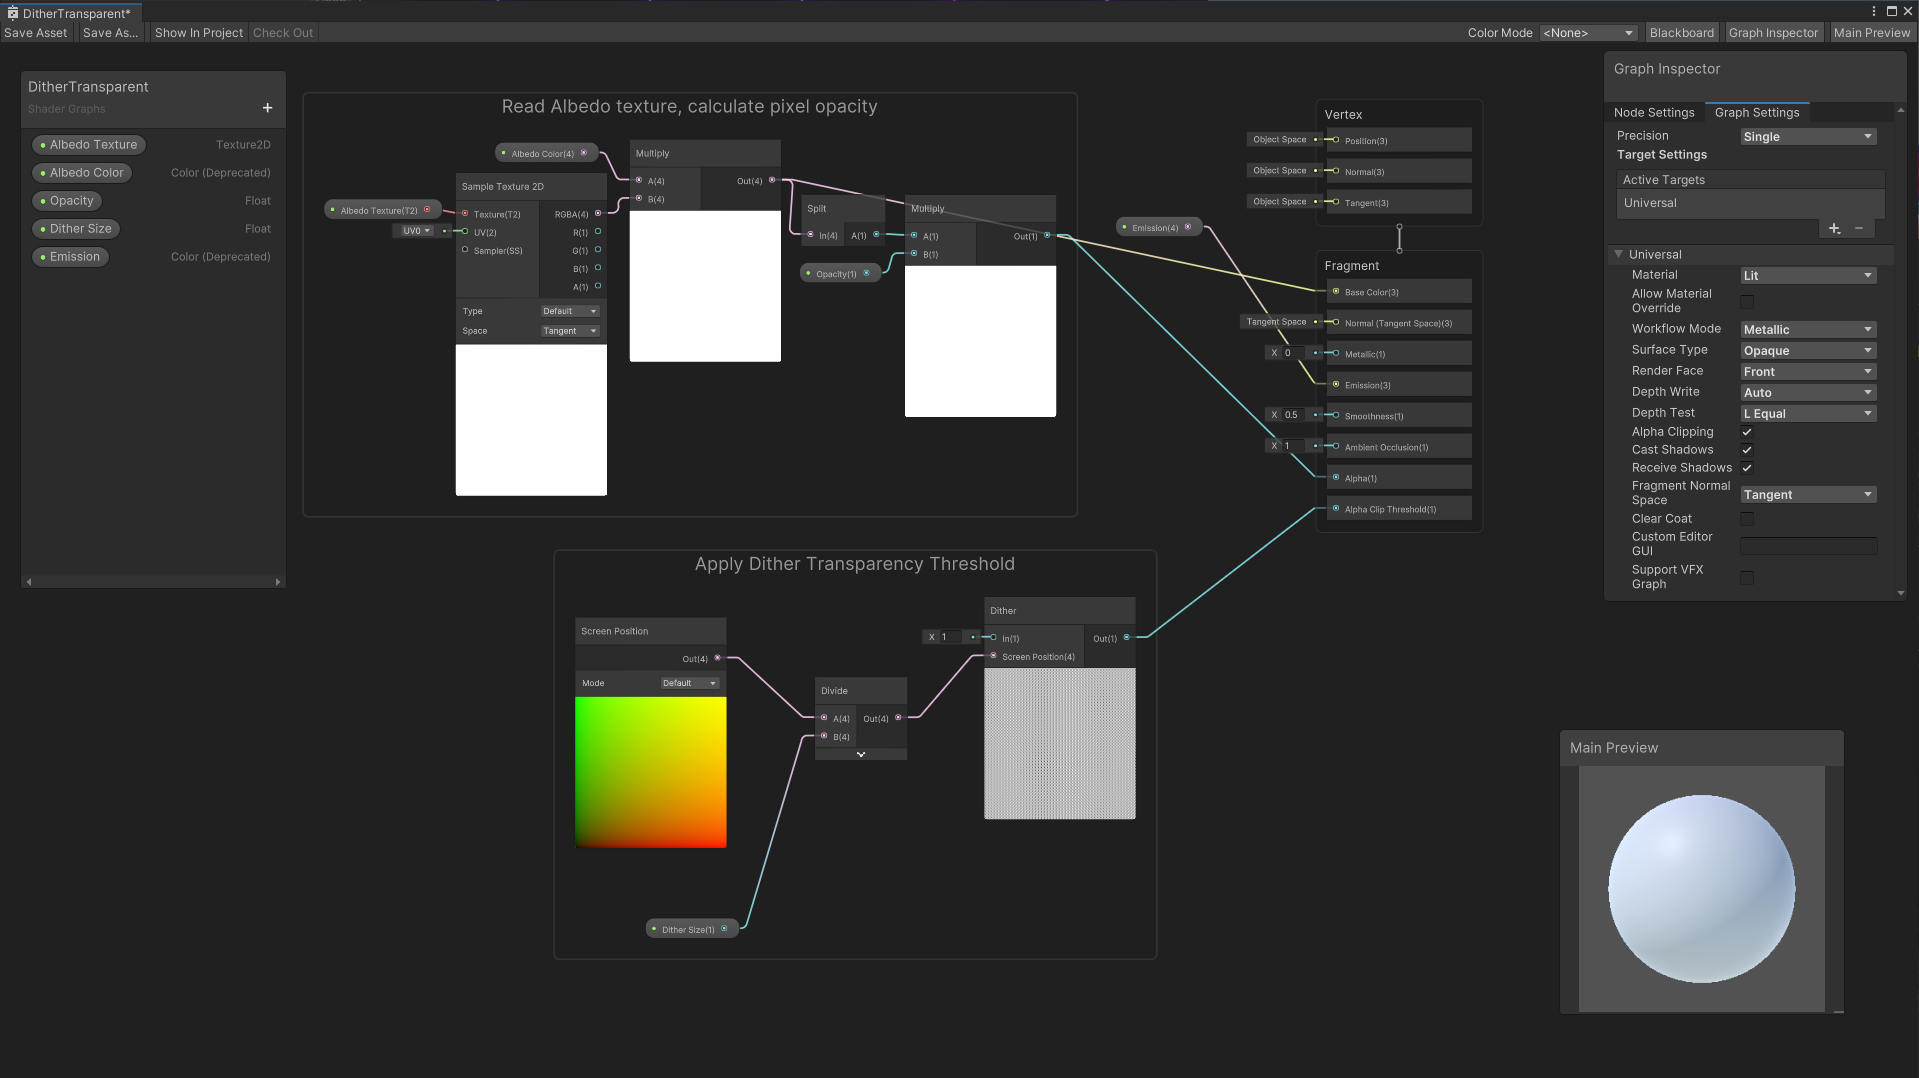Image resolution: width=1919 pixels, height=1078 pixels.
Task: Click the Shader Graph icon on the DitherTransparent tab
Action: point(13,12)
